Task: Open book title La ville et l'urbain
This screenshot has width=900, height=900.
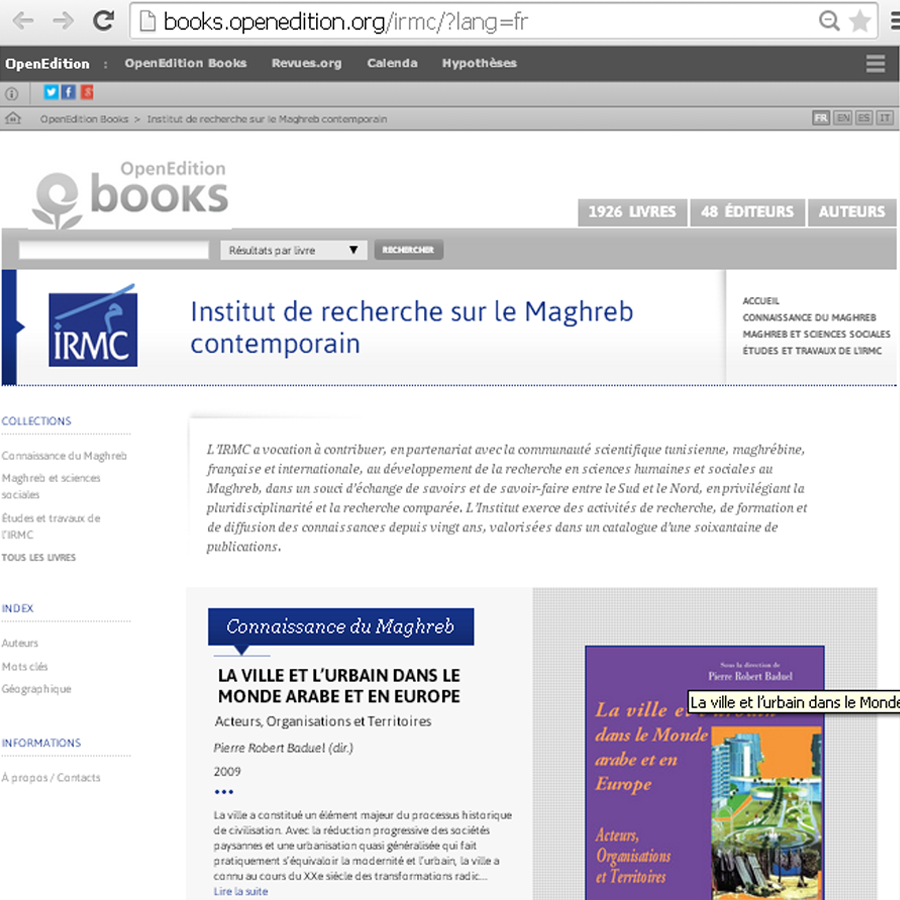Action: (339, 686)
